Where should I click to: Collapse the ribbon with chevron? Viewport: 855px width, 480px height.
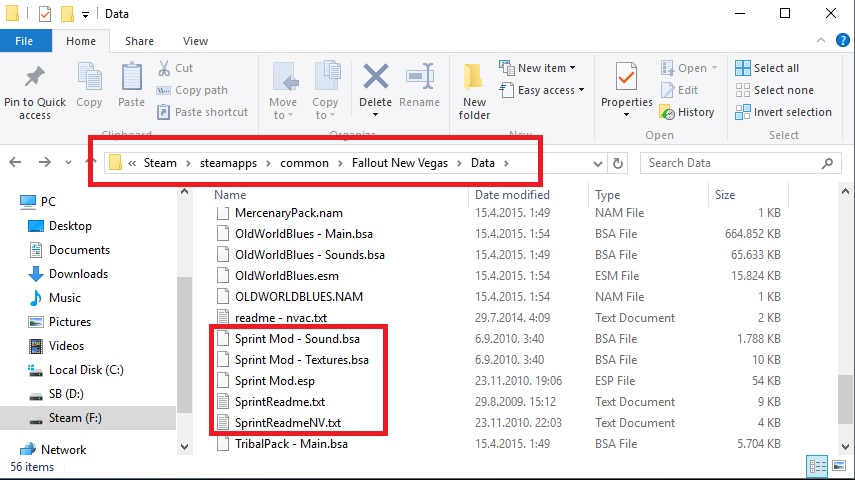(x=821, y=40)
